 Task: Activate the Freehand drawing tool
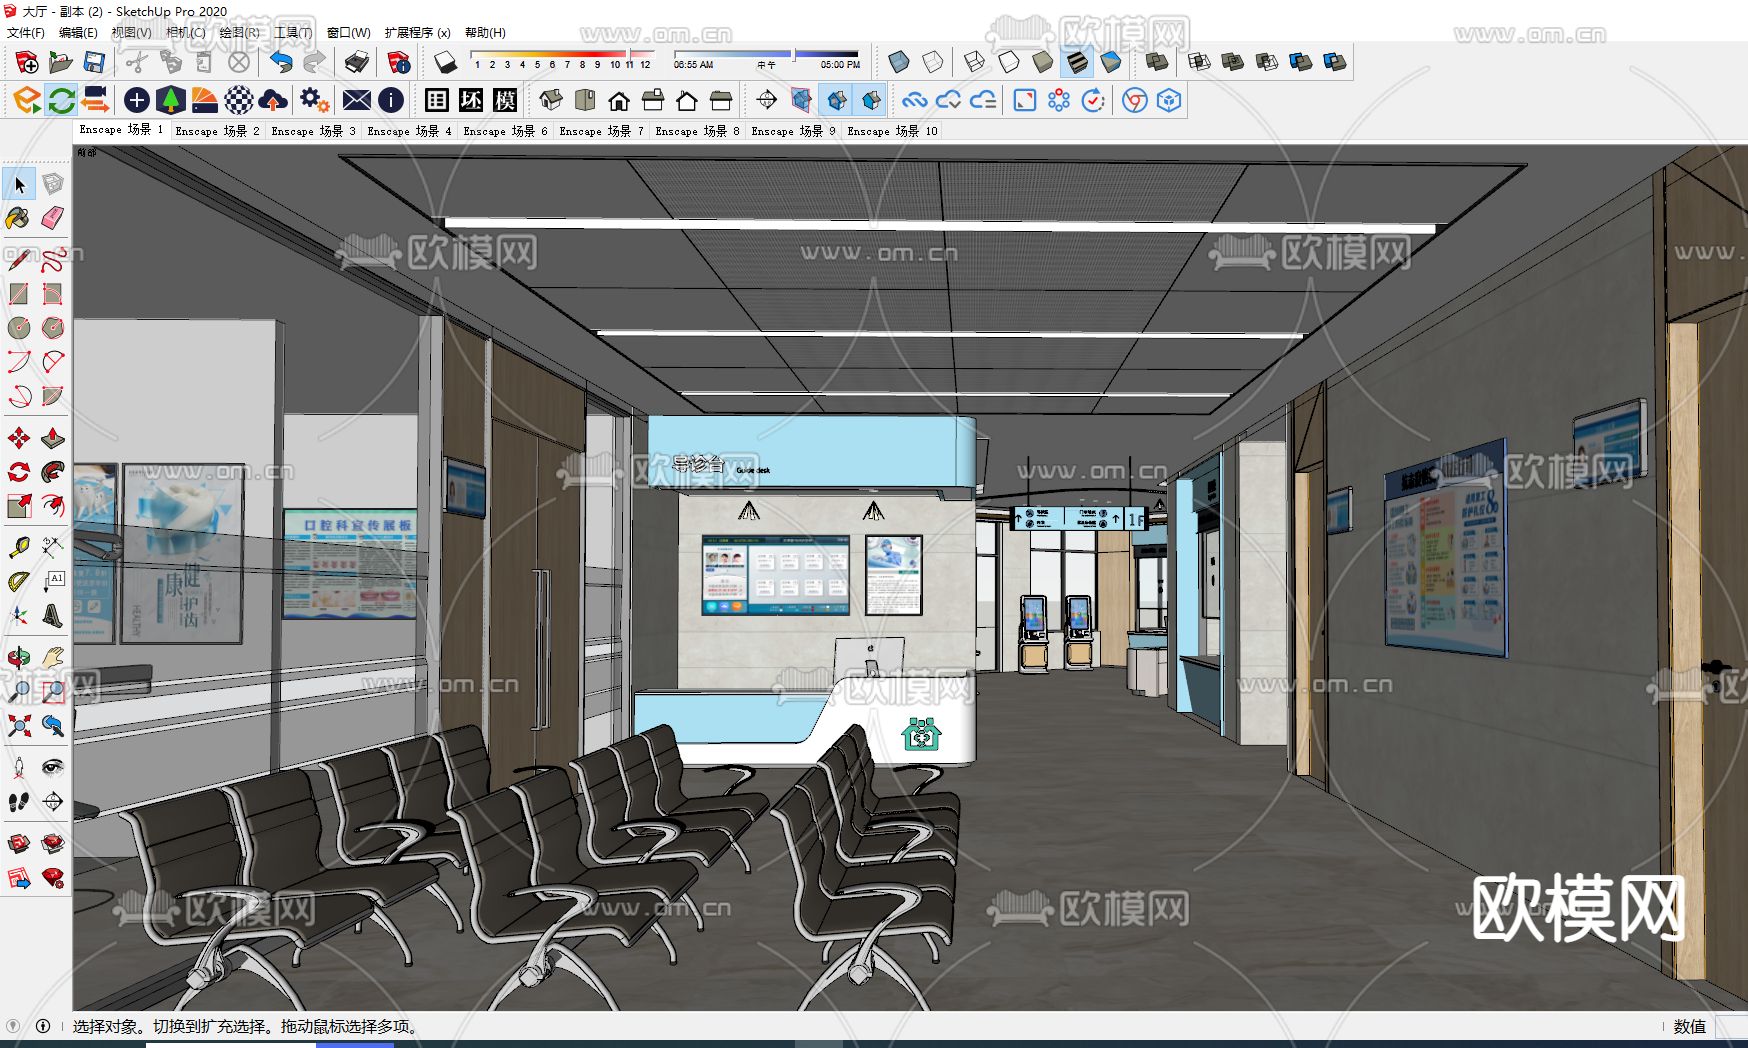point(53,260)
